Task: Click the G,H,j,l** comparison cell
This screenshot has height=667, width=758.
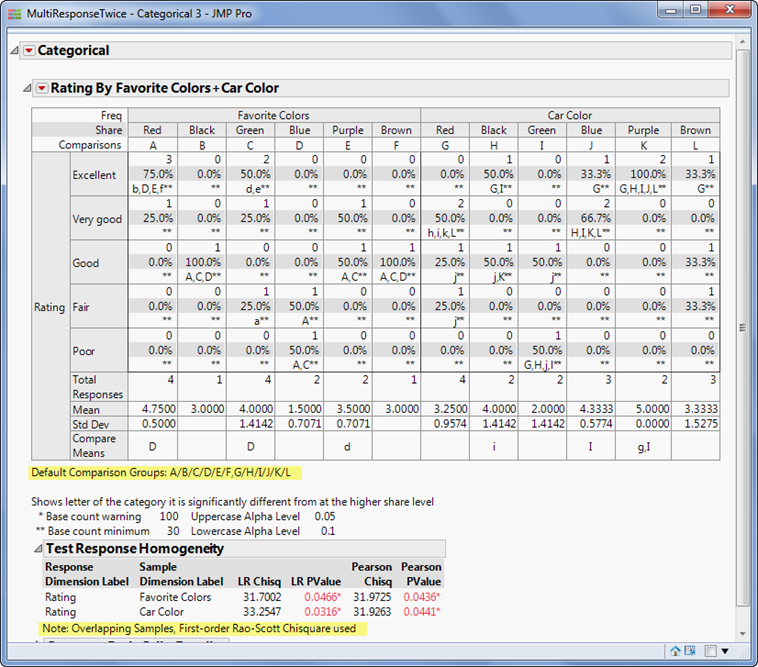Action: click(542, 364)
